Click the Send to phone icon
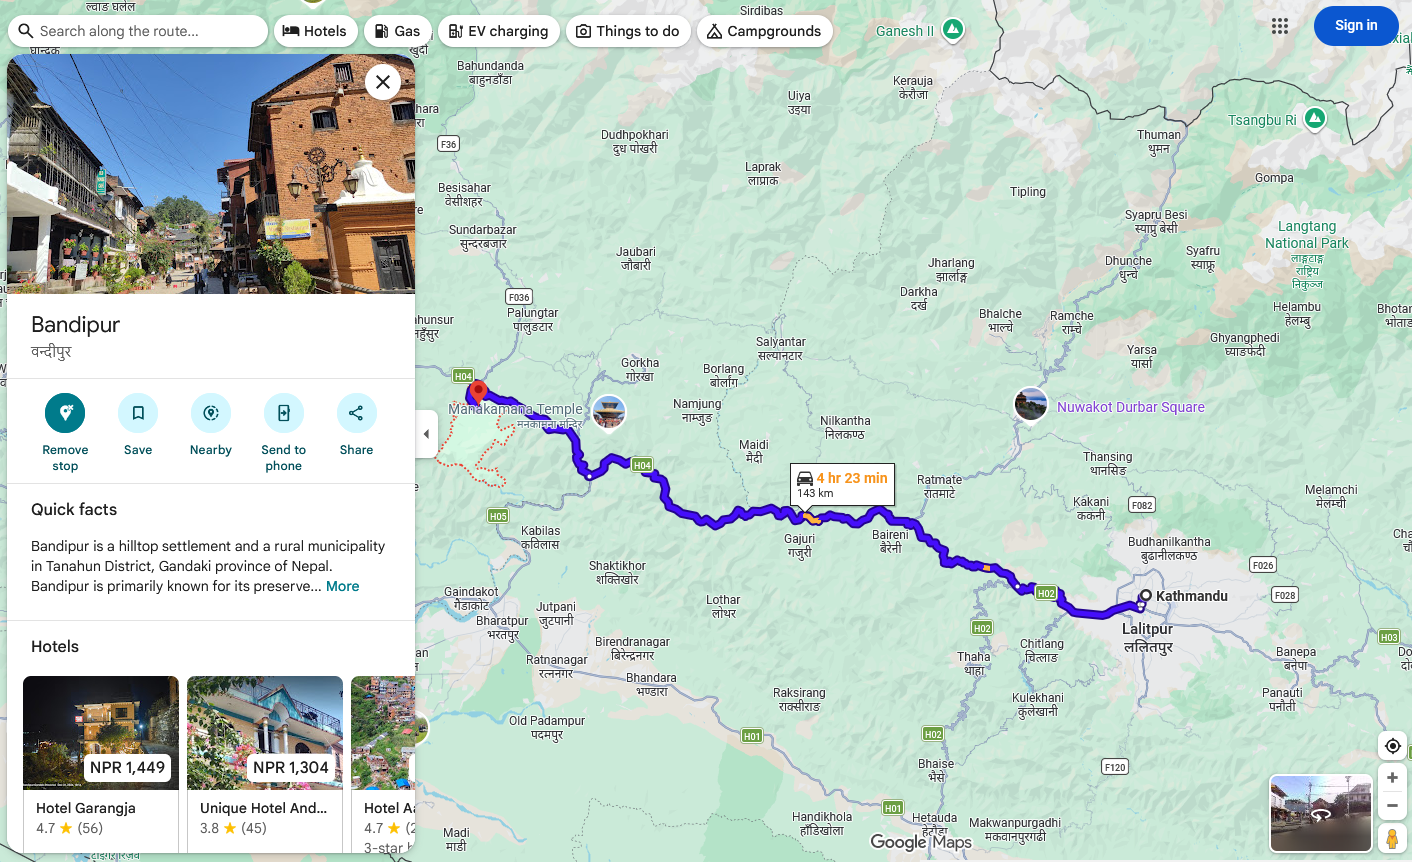Screen dimensions: 1412x862 pos(284,413)
